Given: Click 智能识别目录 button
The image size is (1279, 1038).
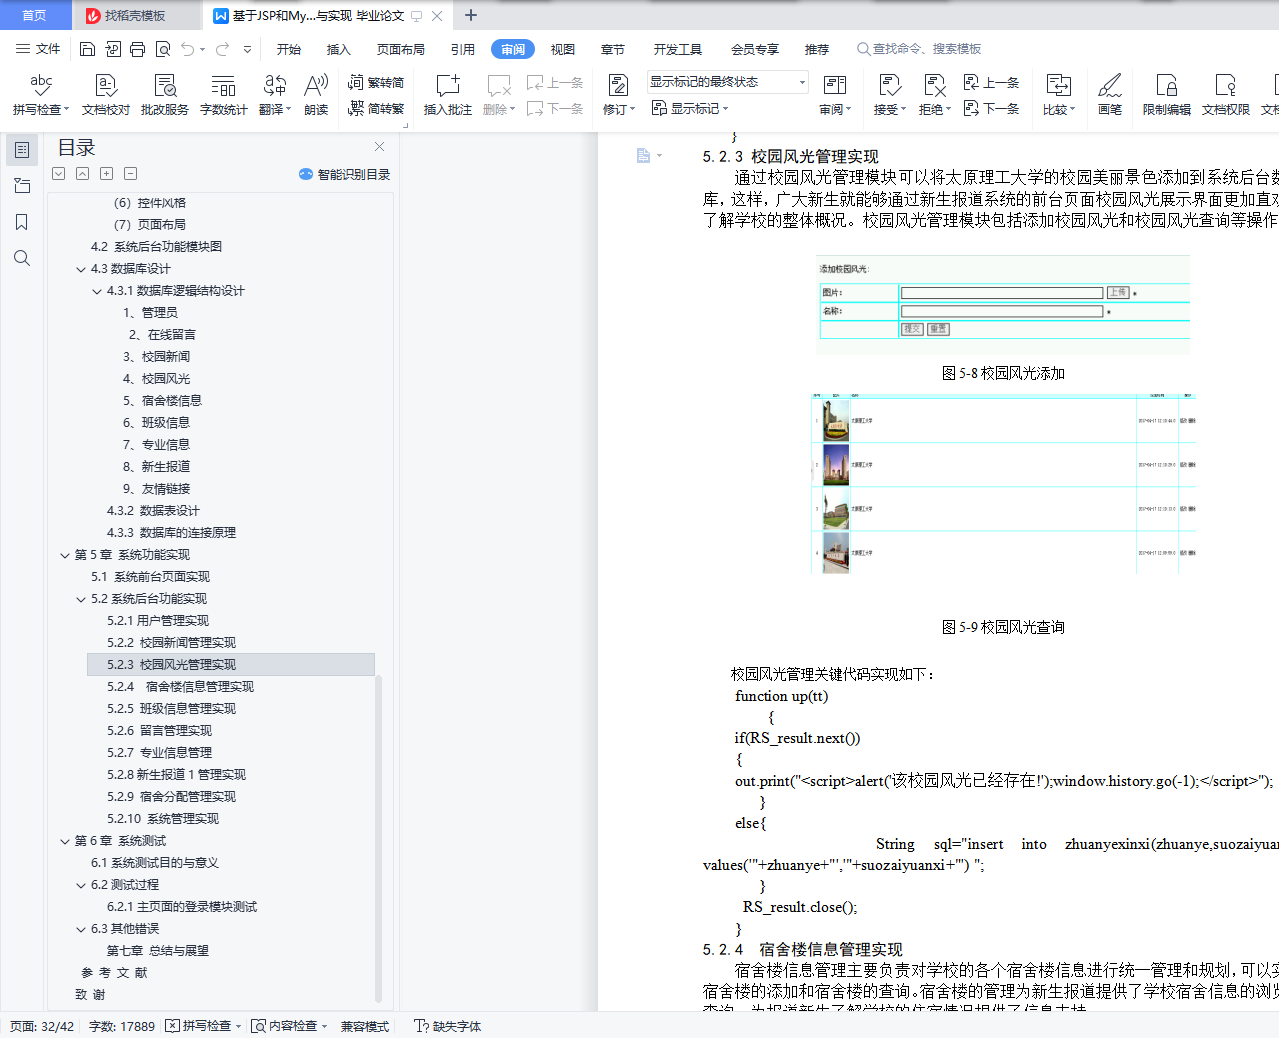Looking at the screenshot, I should 344,174.
